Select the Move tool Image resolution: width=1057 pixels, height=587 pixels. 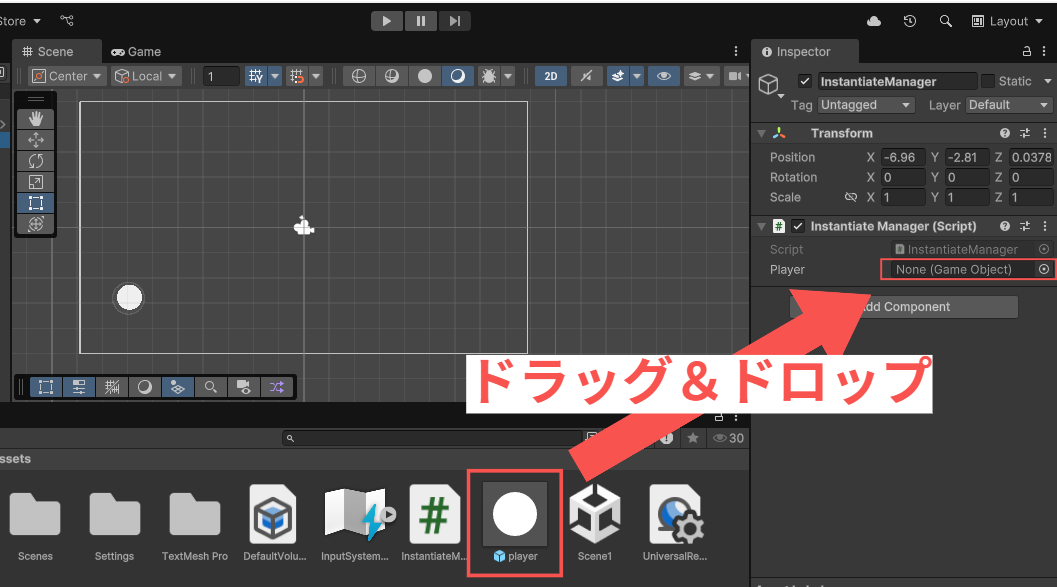(37, 141)
